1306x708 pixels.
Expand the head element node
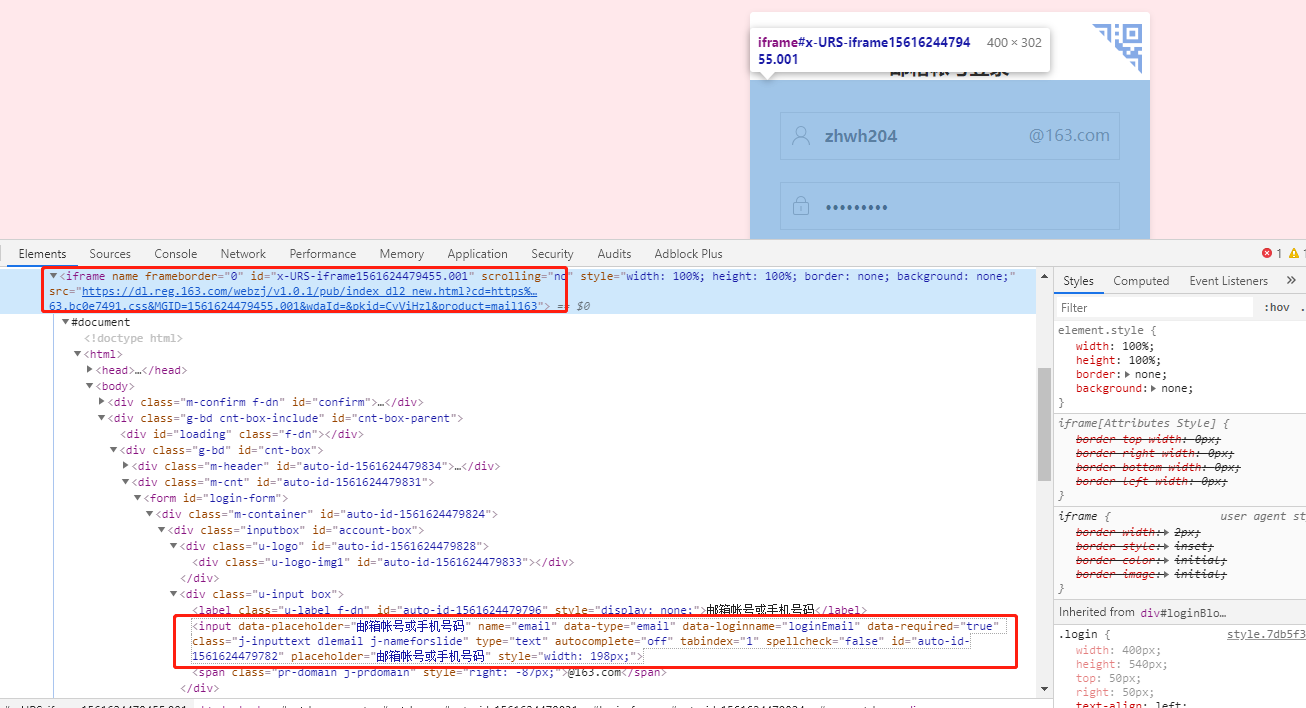pyautogui.click(x=90, y=369)
